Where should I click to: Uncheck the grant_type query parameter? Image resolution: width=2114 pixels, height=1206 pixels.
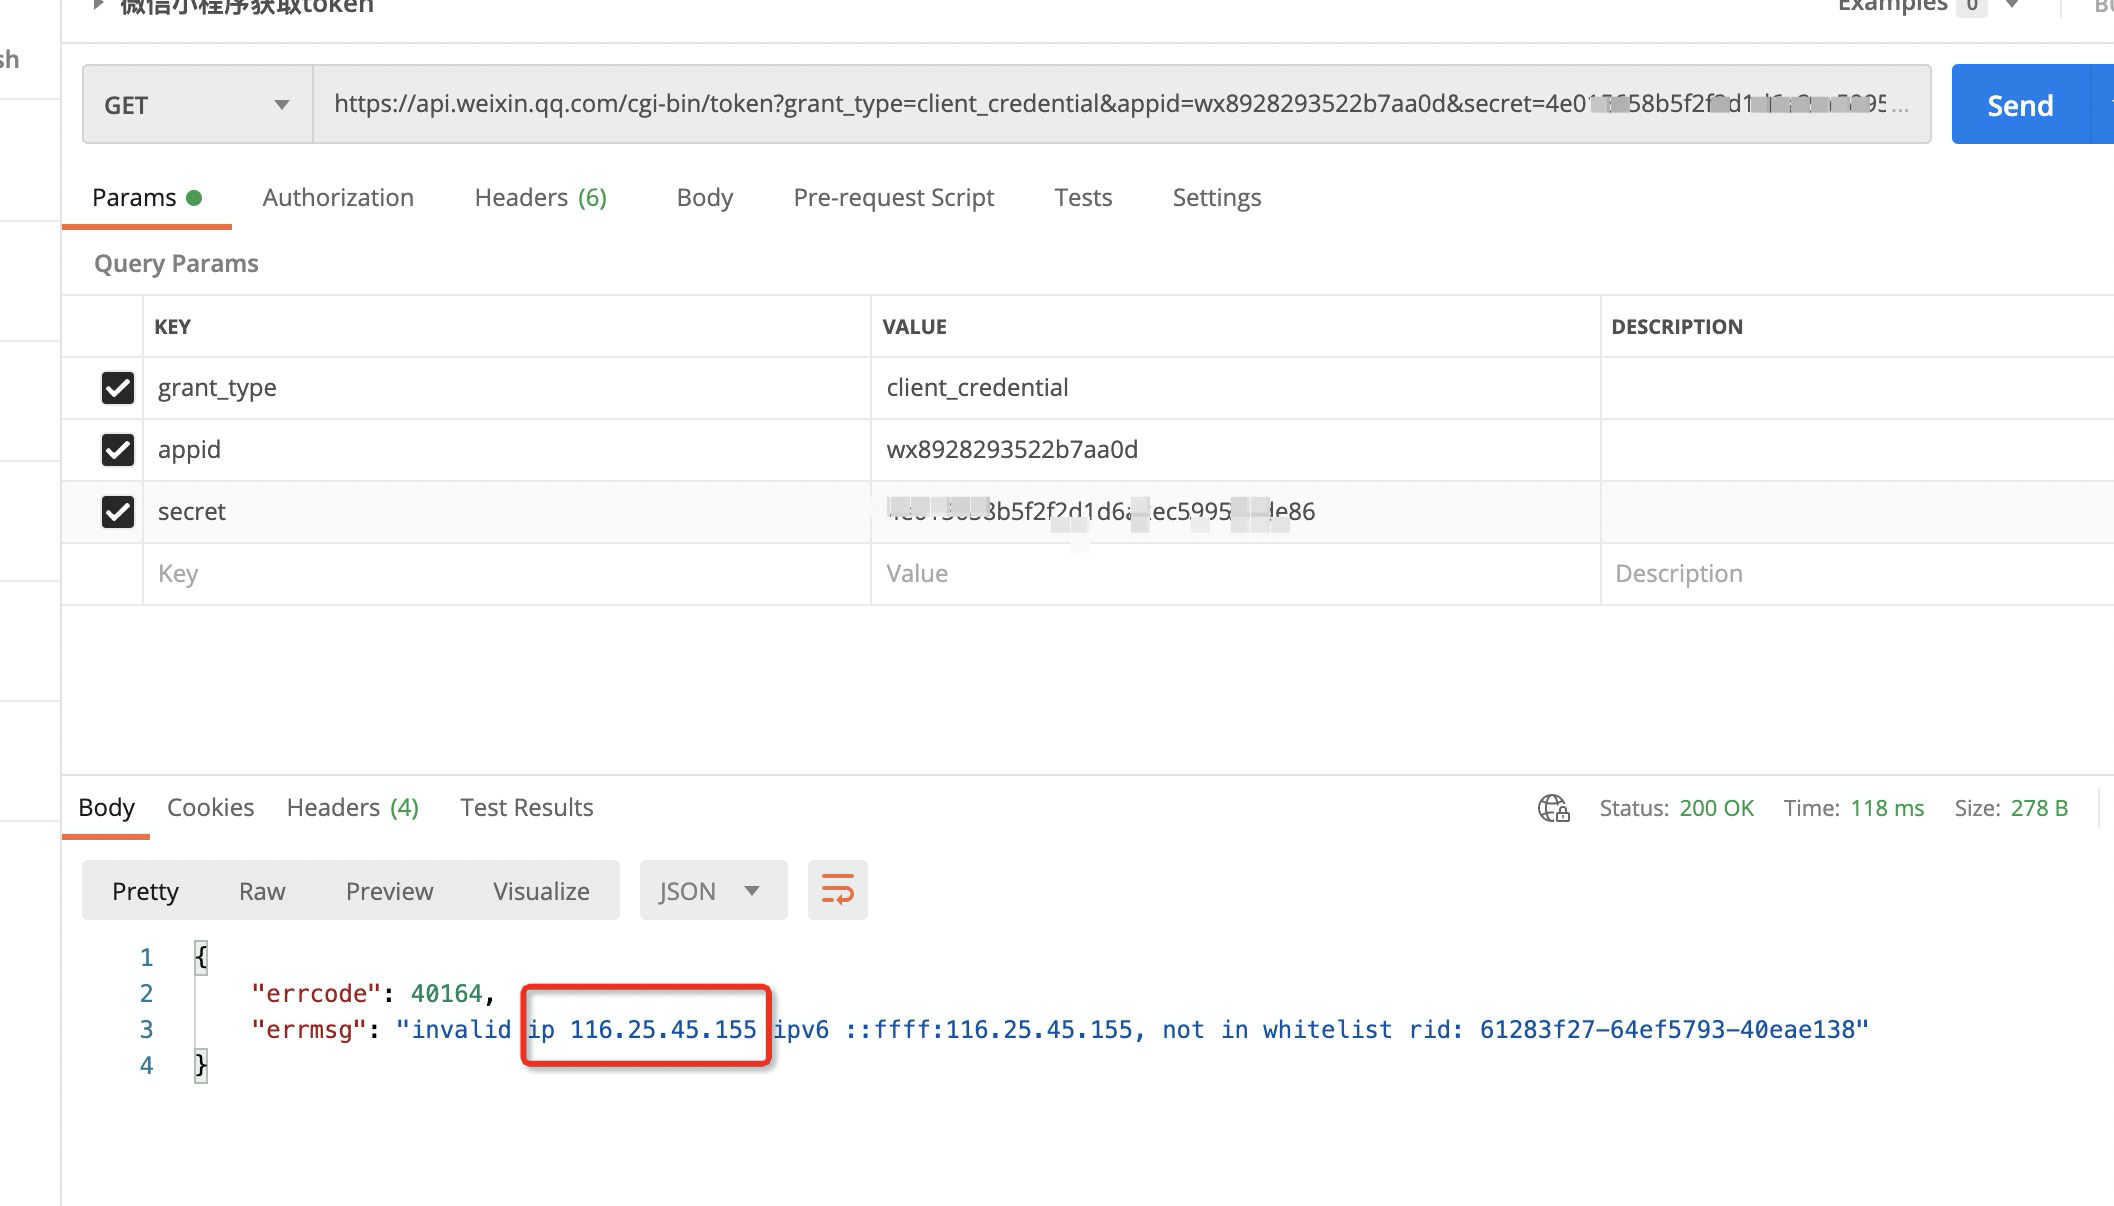click(x=117, y=388)
